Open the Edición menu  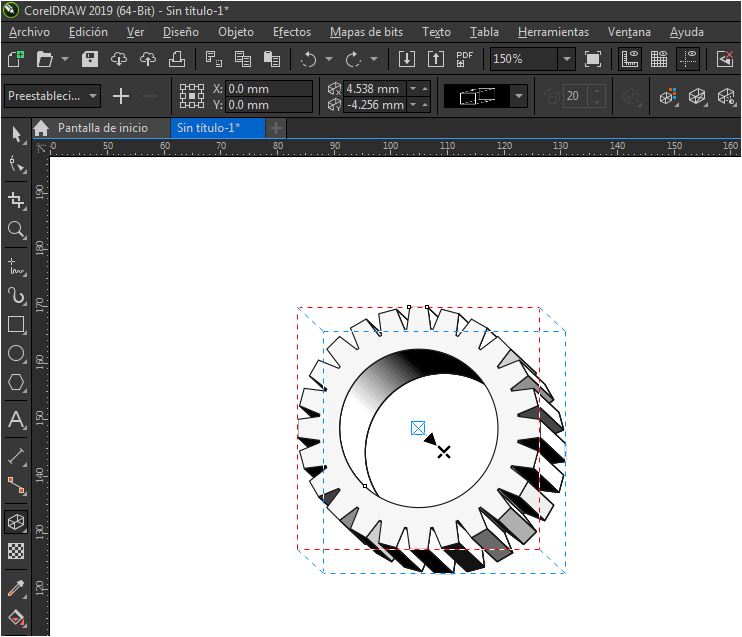point(88,32)
